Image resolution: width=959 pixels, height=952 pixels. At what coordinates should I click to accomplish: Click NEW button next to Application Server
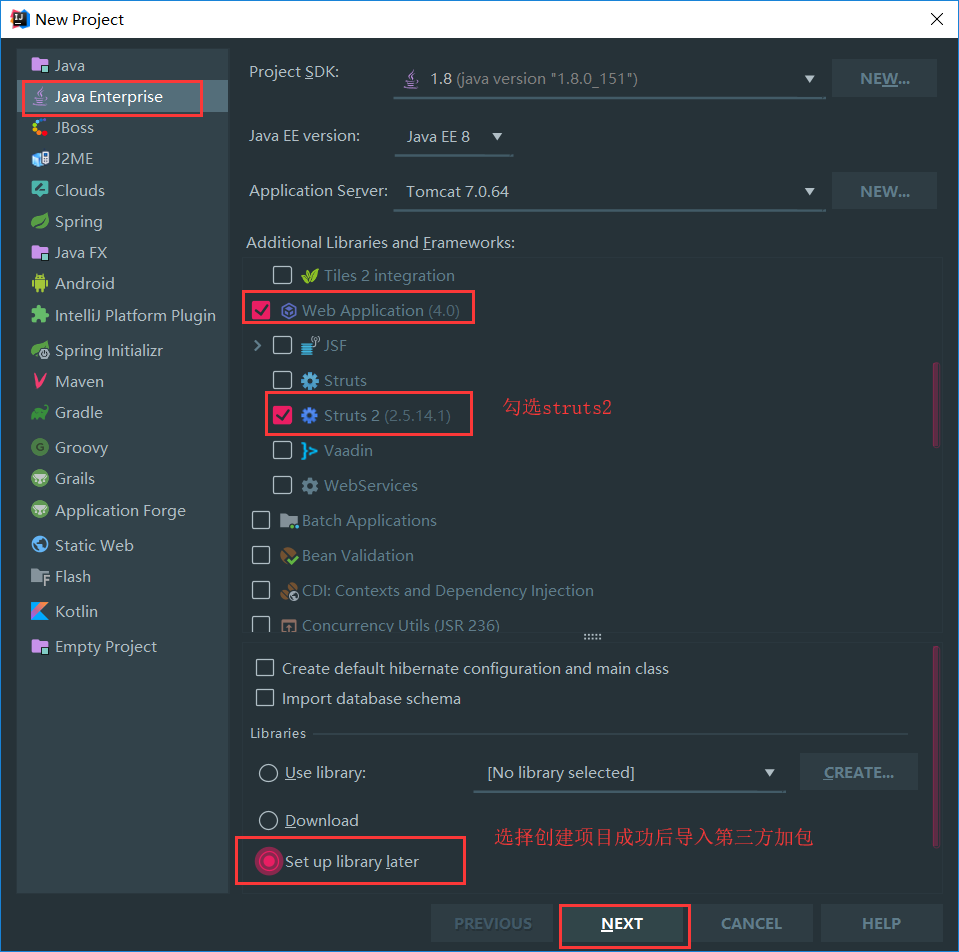tap(884, 191)
